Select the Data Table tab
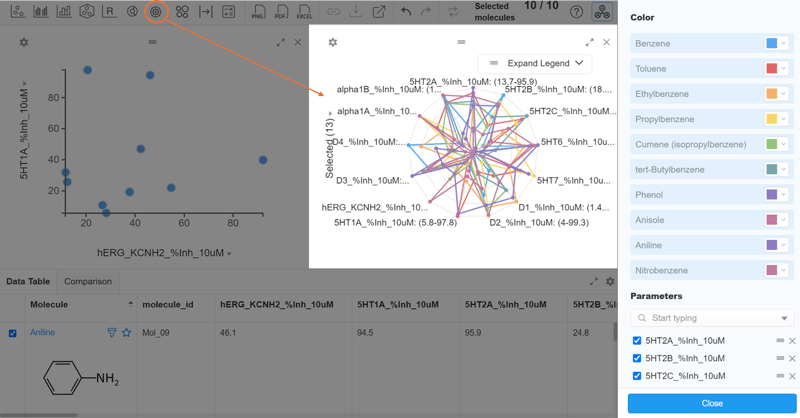 [x=28, y=282]
